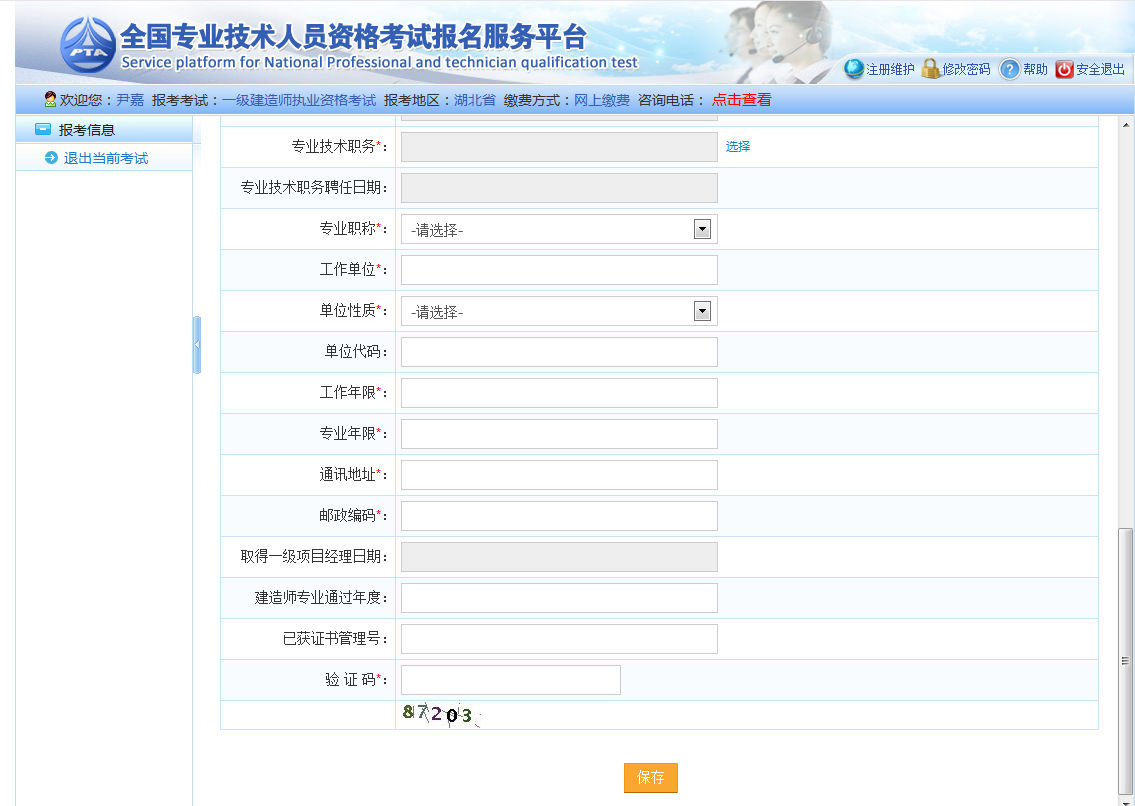Click the 修改密码 lock icon
This screenshot has width=1135, height=806.
click(930, 69)
